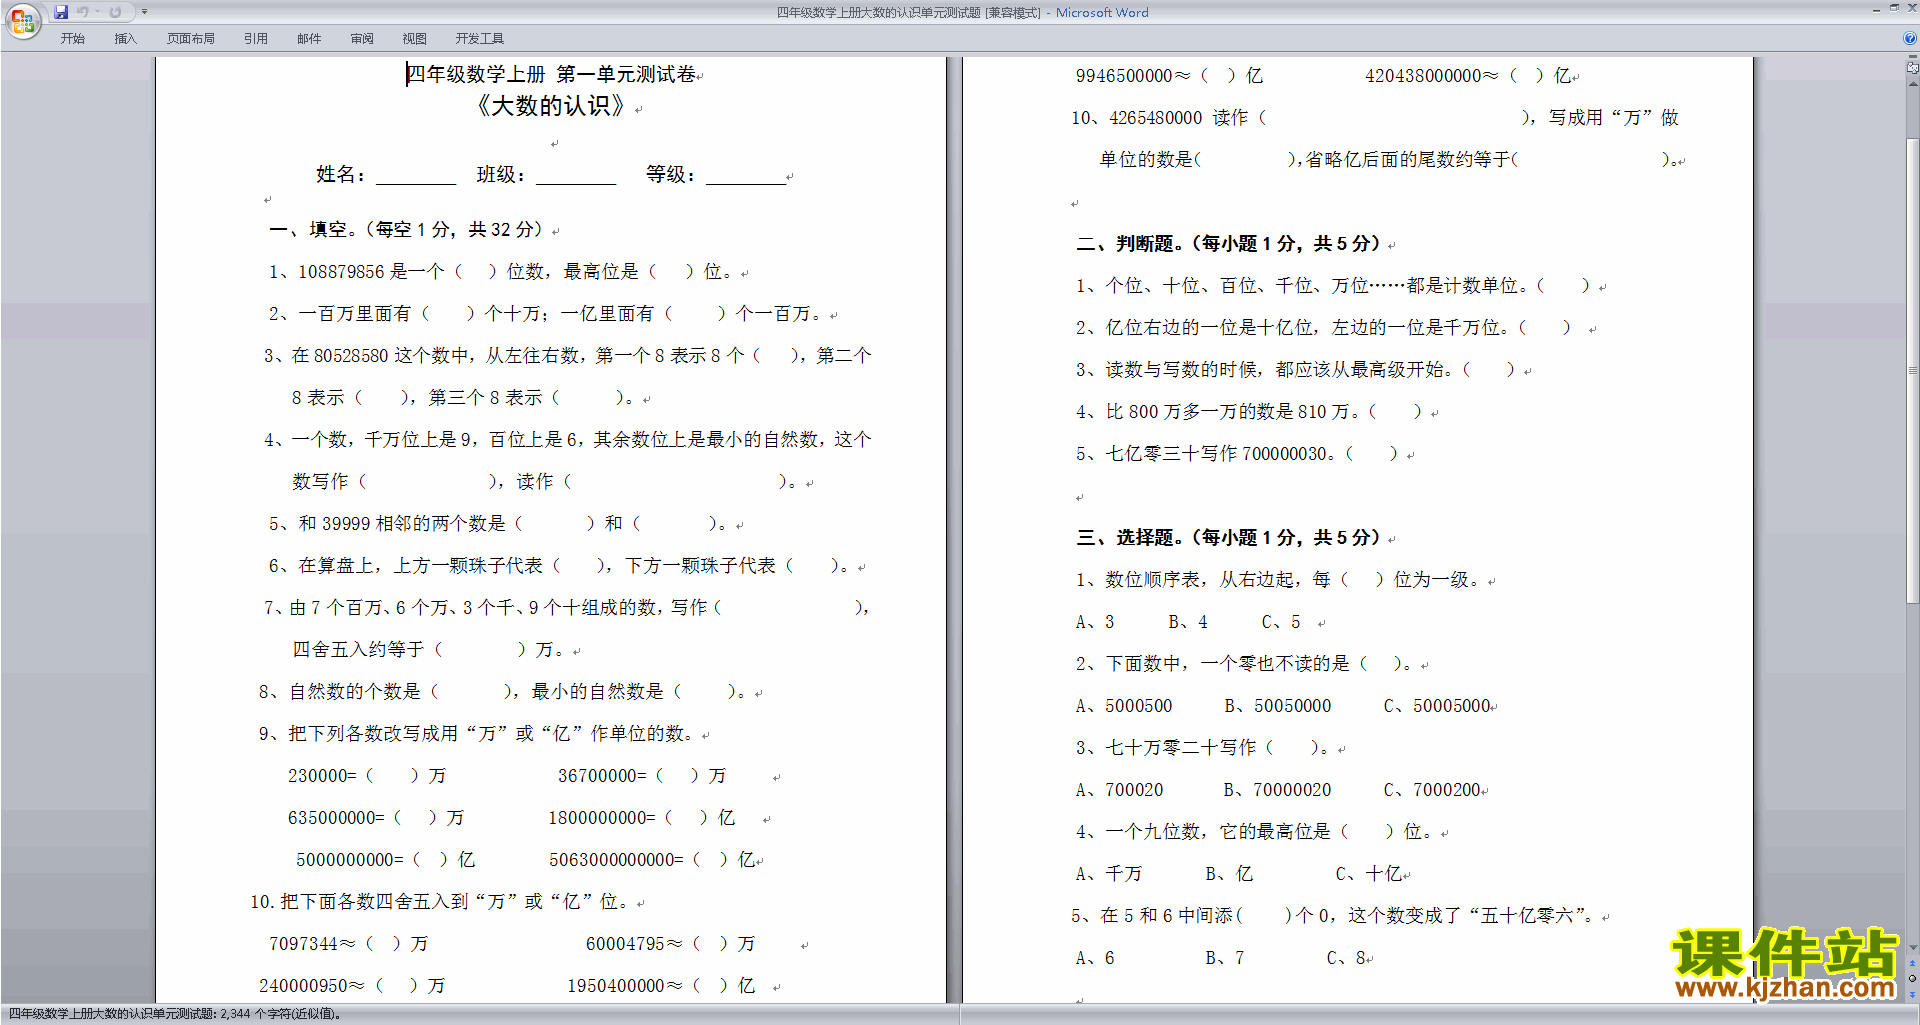1920x1025 pixels.
Task: Open the 审阅 ribbon tab
Action: [x=362, y=39]
